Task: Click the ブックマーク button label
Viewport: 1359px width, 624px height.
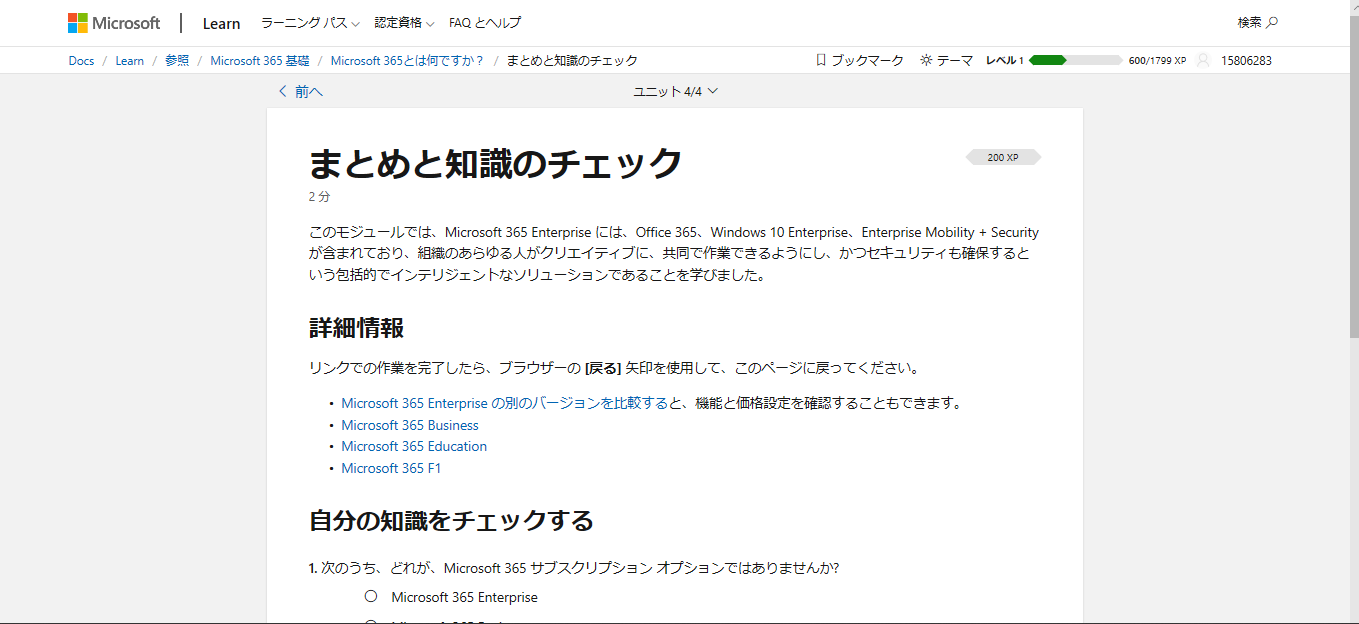Action: [x=867, y=61]
